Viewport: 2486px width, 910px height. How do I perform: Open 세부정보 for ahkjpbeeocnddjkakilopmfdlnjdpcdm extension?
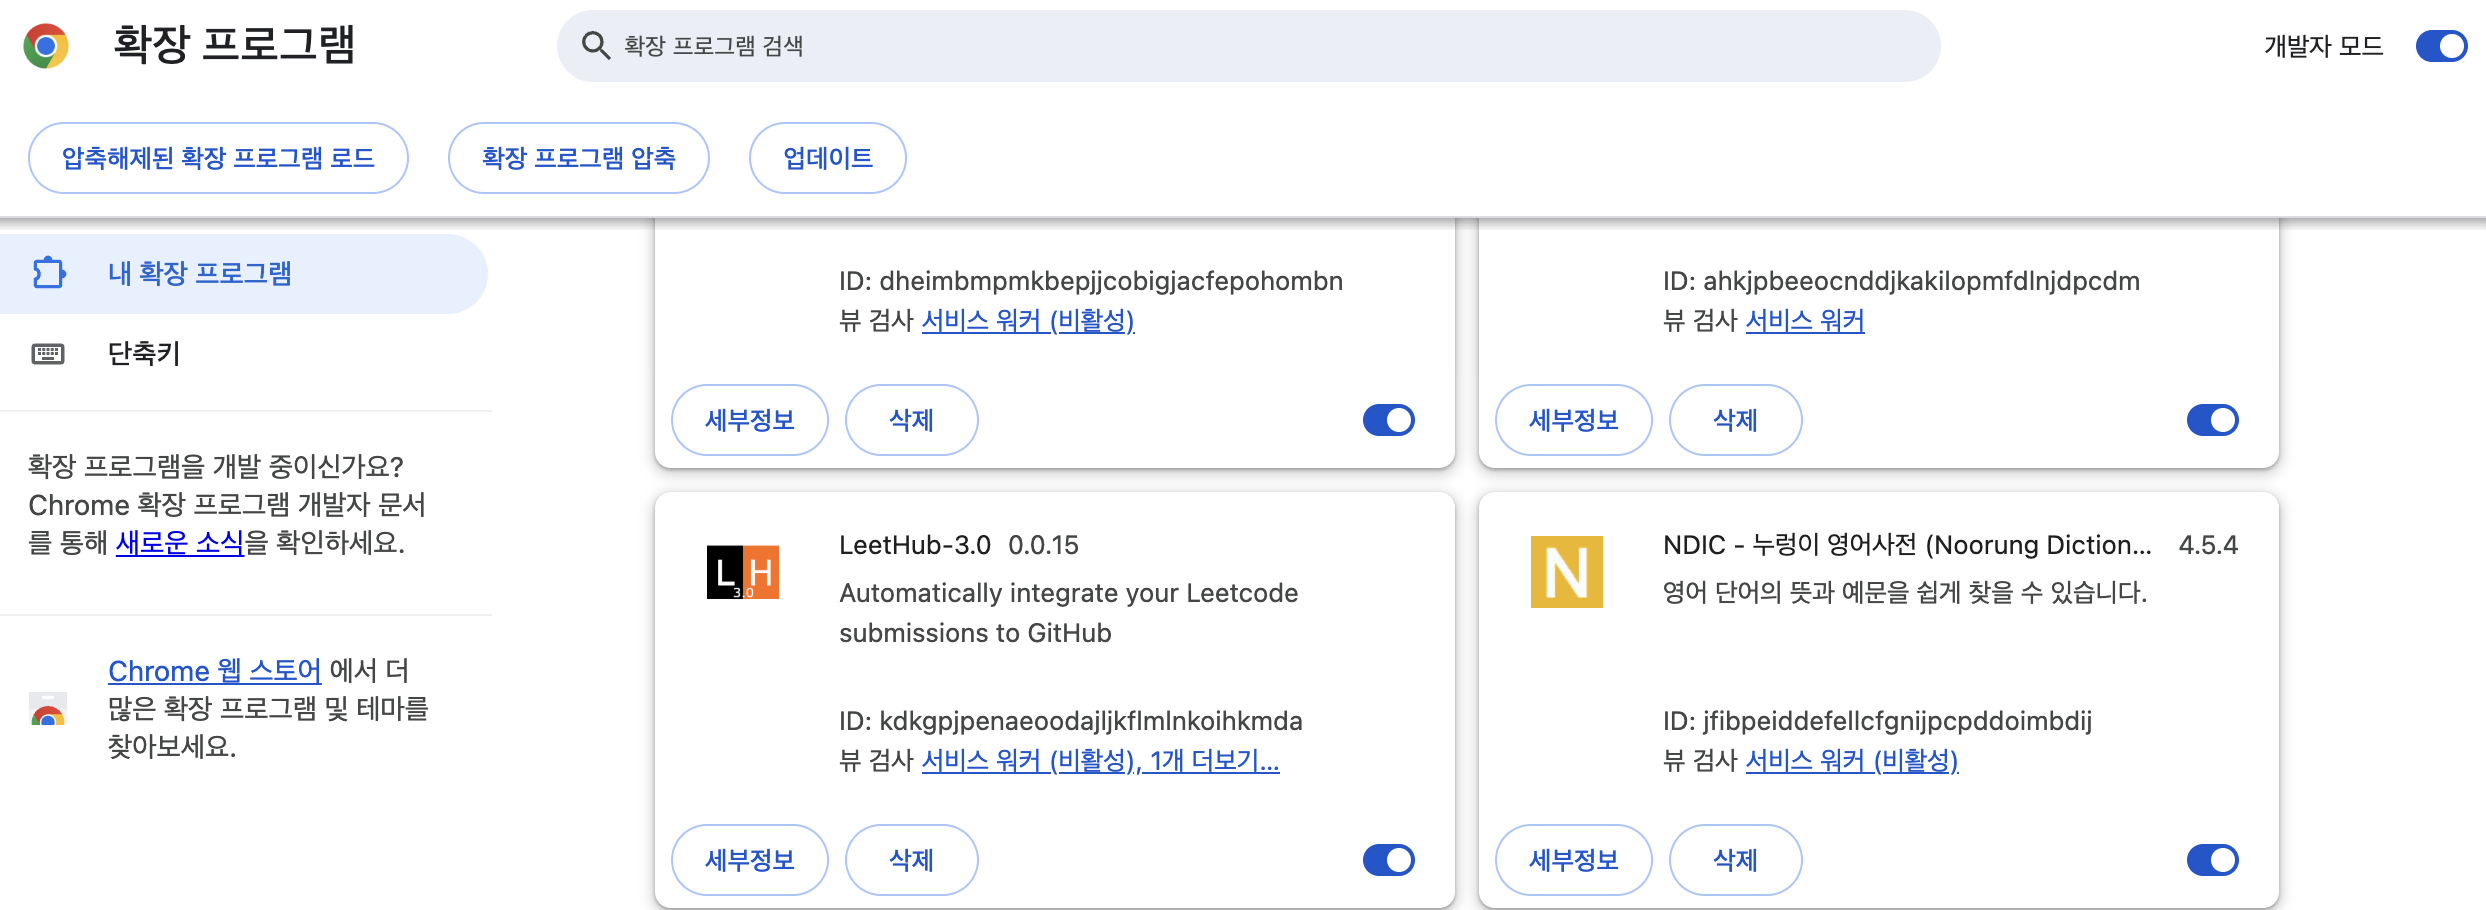(x=1574, y=420)
